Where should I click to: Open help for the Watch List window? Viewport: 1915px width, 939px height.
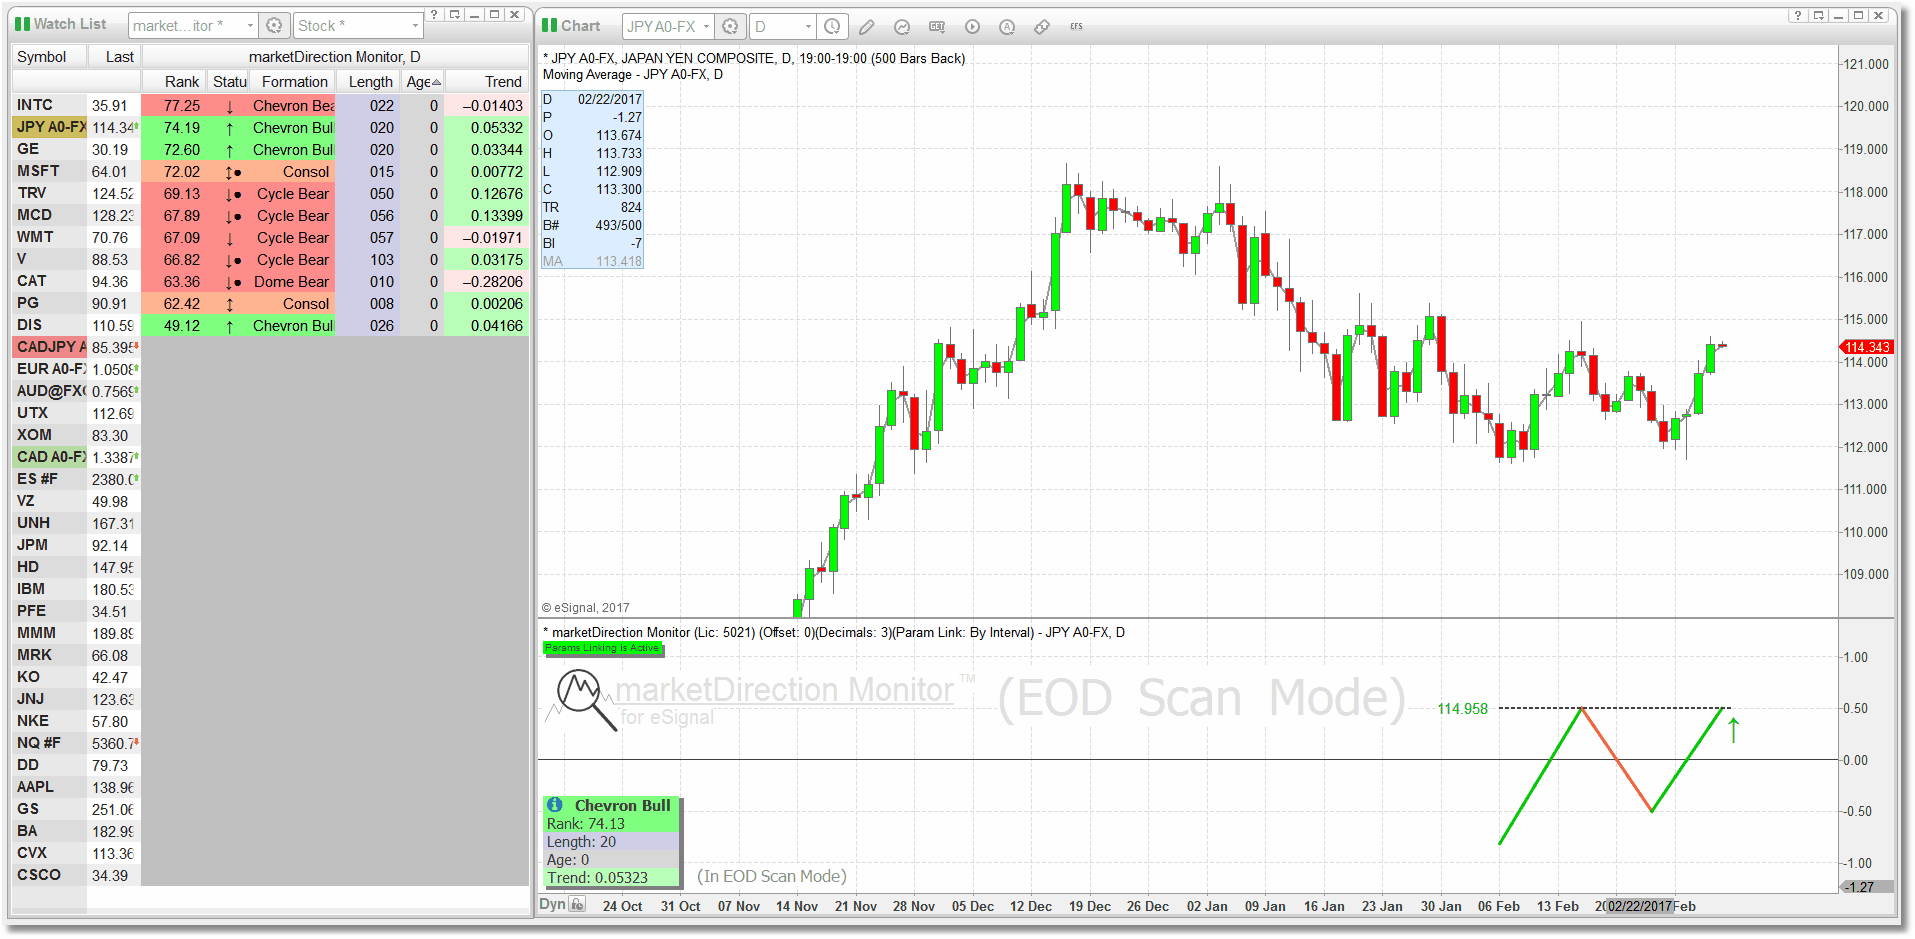pyautogui.click(x=434, y=14)
